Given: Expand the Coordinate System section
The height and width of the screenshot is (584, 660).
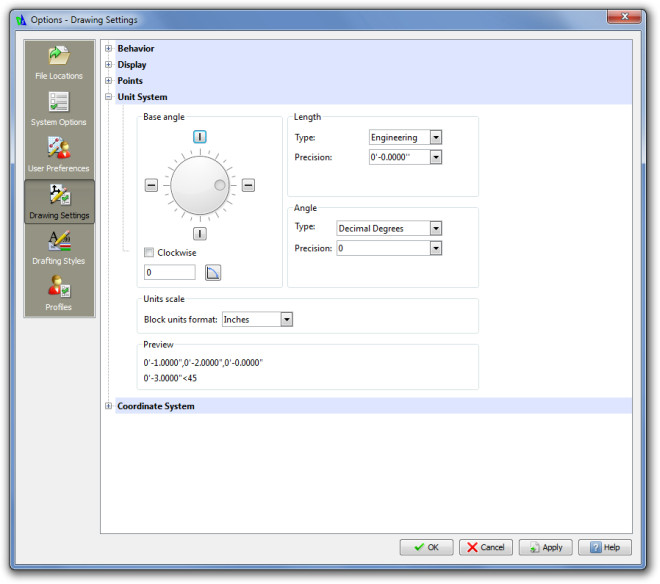Looking at the screenshot, I should coord(108,406).
